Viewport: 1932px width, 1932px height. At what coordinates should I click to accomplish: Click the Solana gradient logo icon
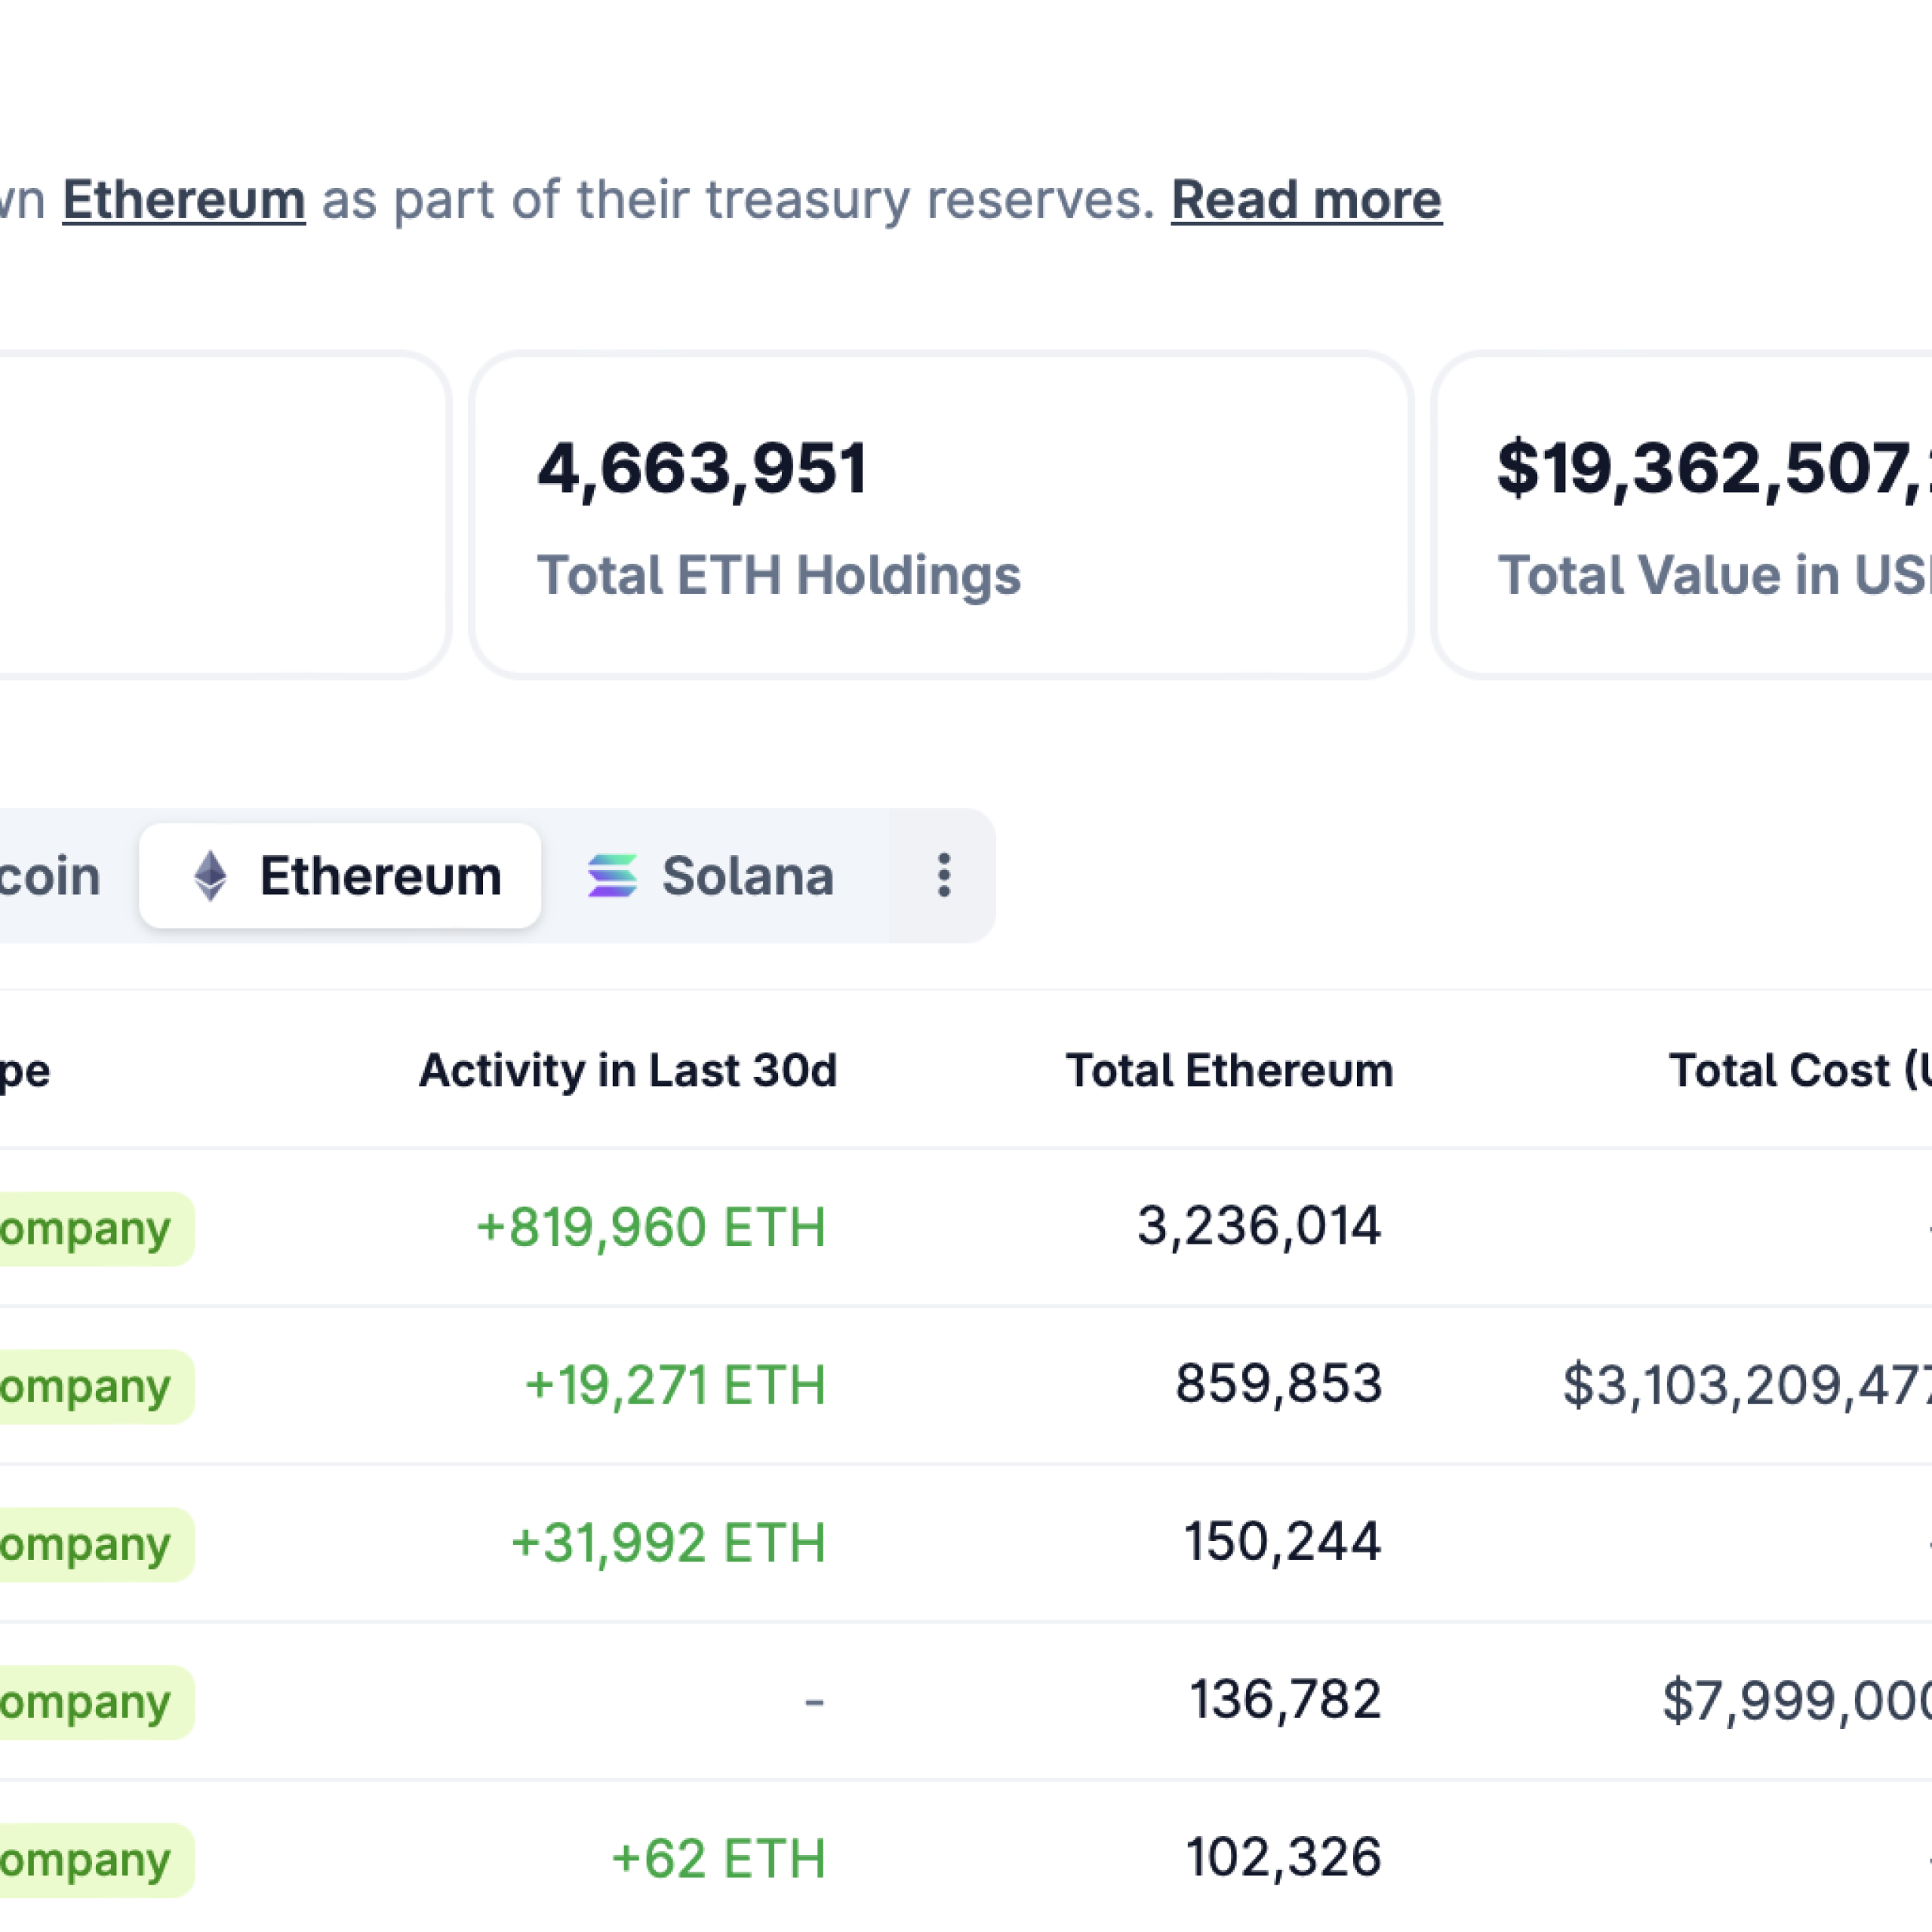point(612,876)
